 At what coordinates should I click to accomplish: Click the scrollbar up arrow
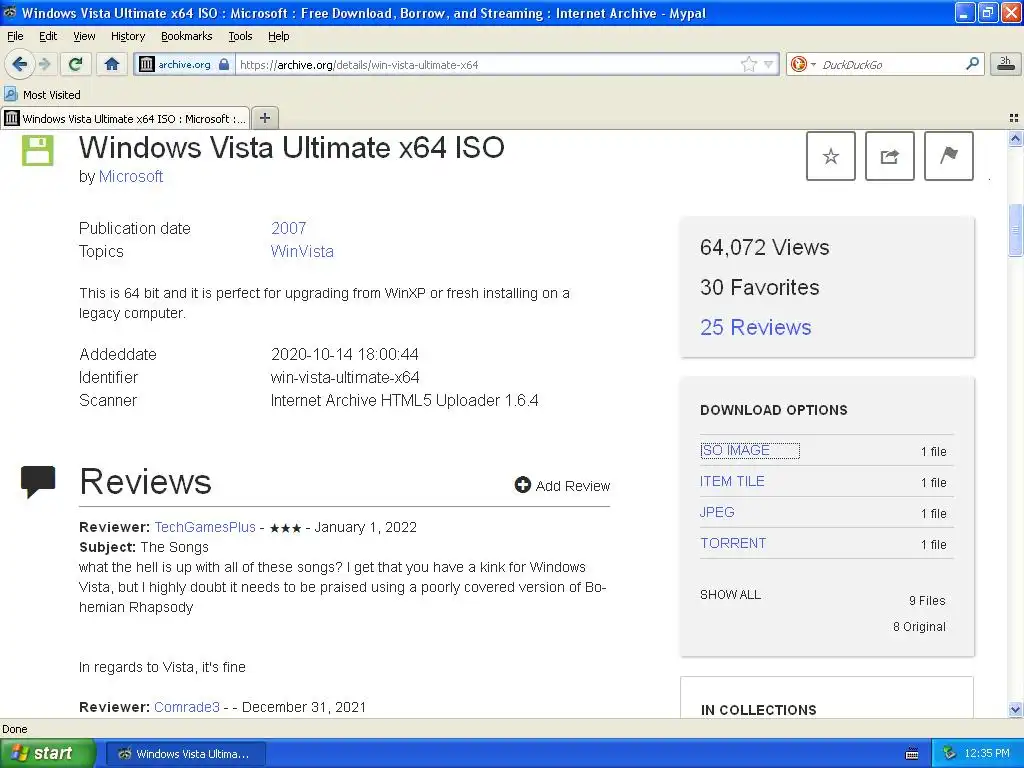tap(1015, 138)
